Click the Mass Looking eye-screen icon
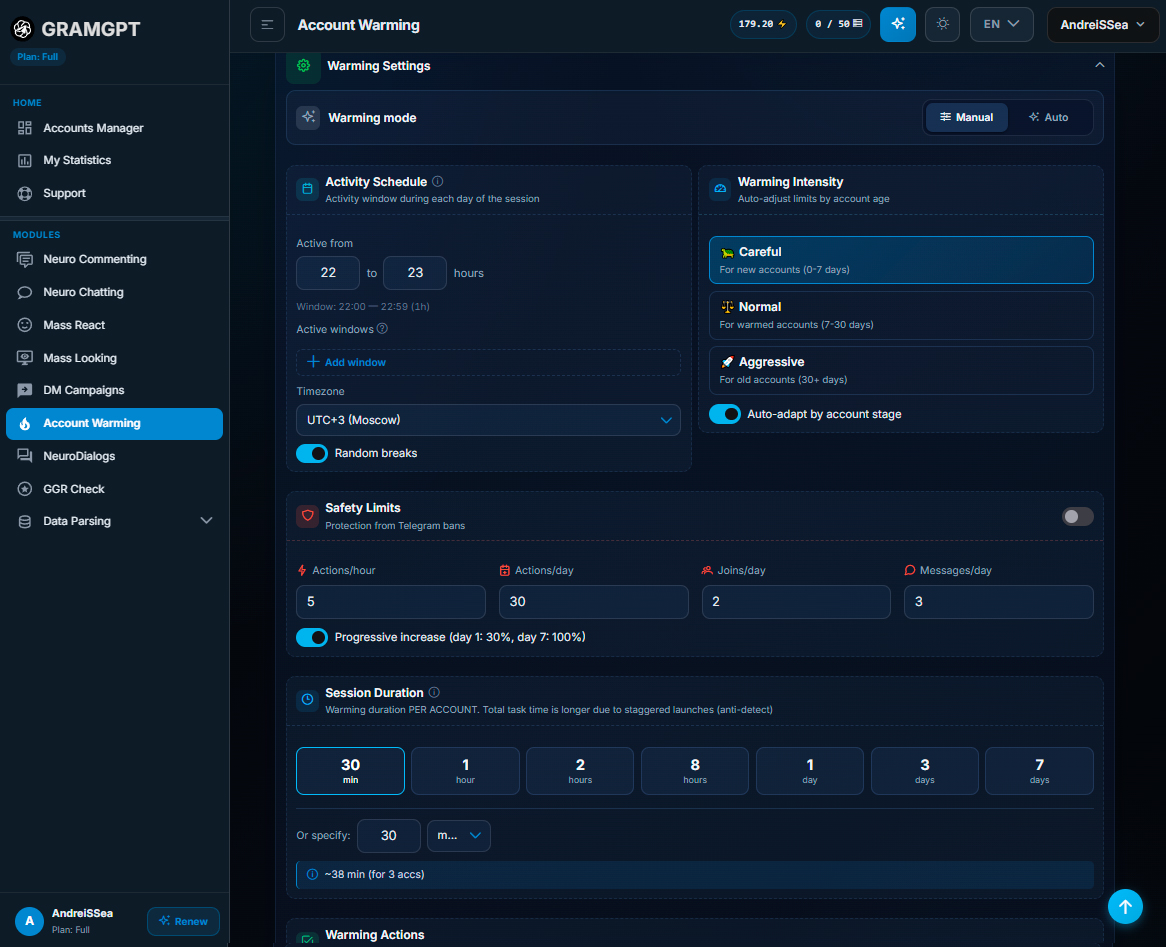Image resolution: width=1166 pixels, height=947 pixels. [x=25, y=358]
